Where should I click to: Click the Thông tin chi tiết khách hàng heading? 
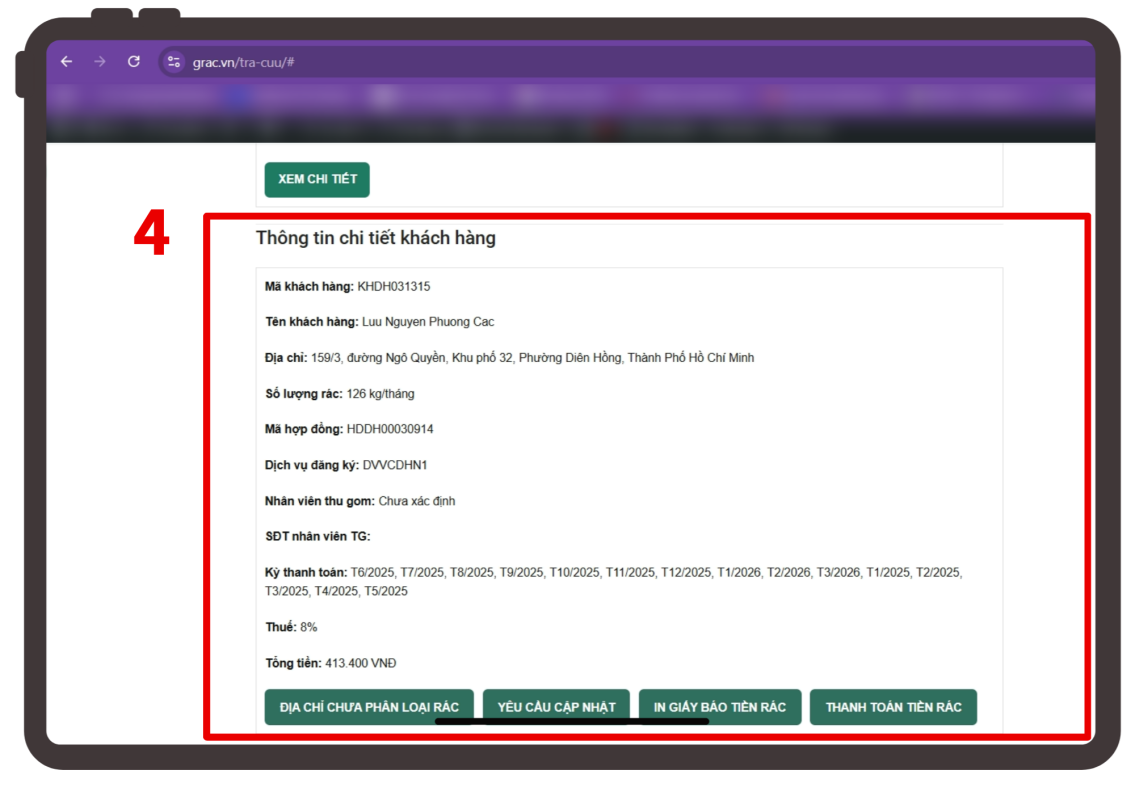coord(375,238)
